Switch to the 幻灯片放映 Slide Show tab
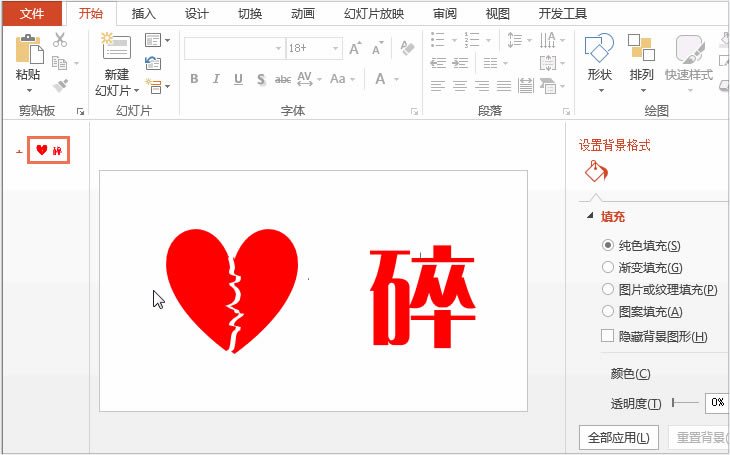 (x=374, y=14)
